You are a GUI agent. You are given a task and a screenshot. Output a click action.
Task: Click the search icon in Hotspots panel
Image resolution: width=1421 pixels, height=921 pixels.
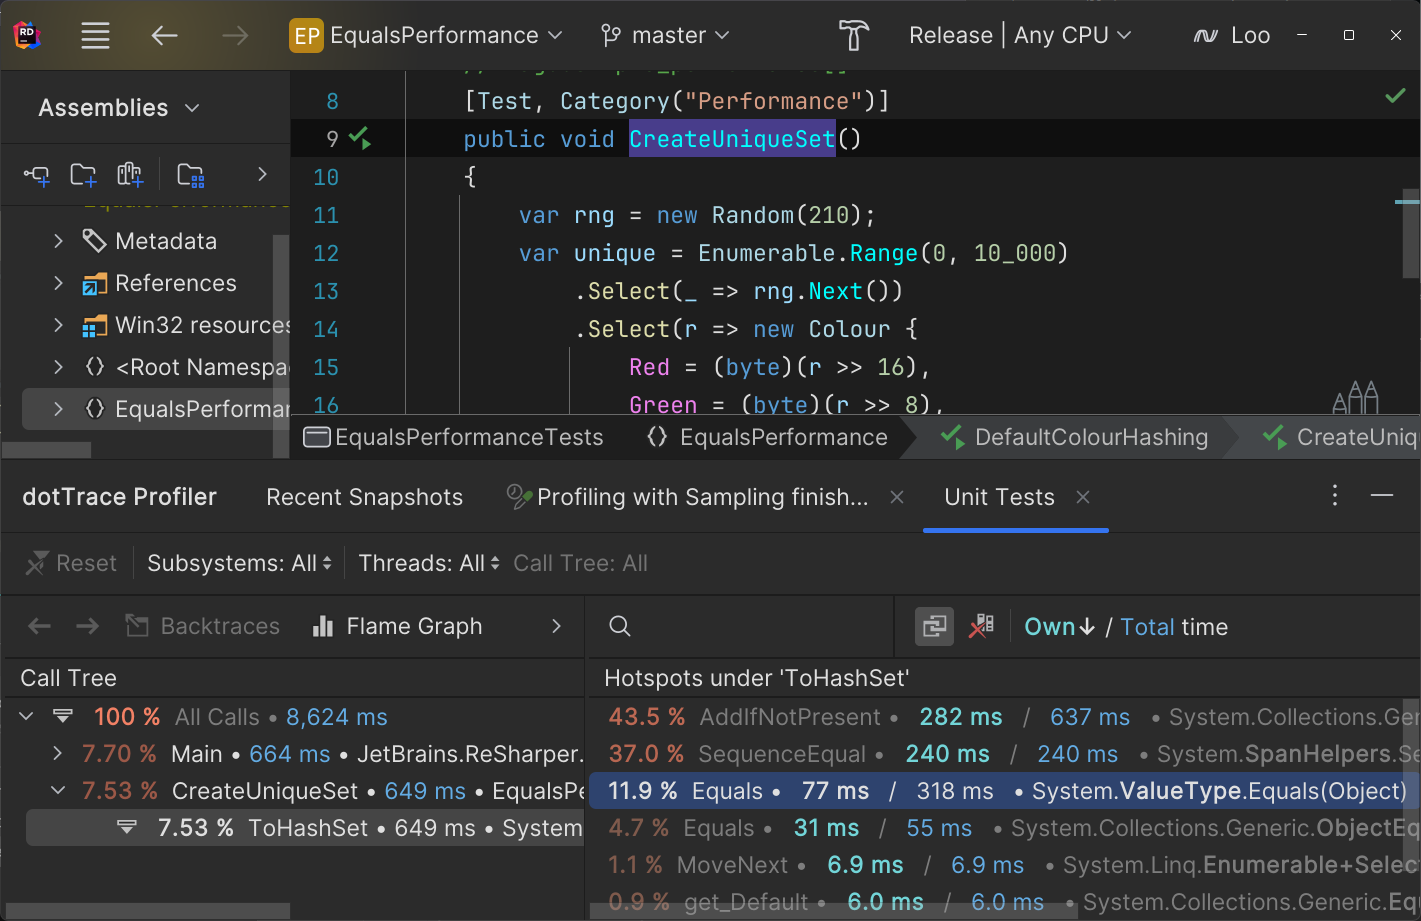click(x=620, y=626)
